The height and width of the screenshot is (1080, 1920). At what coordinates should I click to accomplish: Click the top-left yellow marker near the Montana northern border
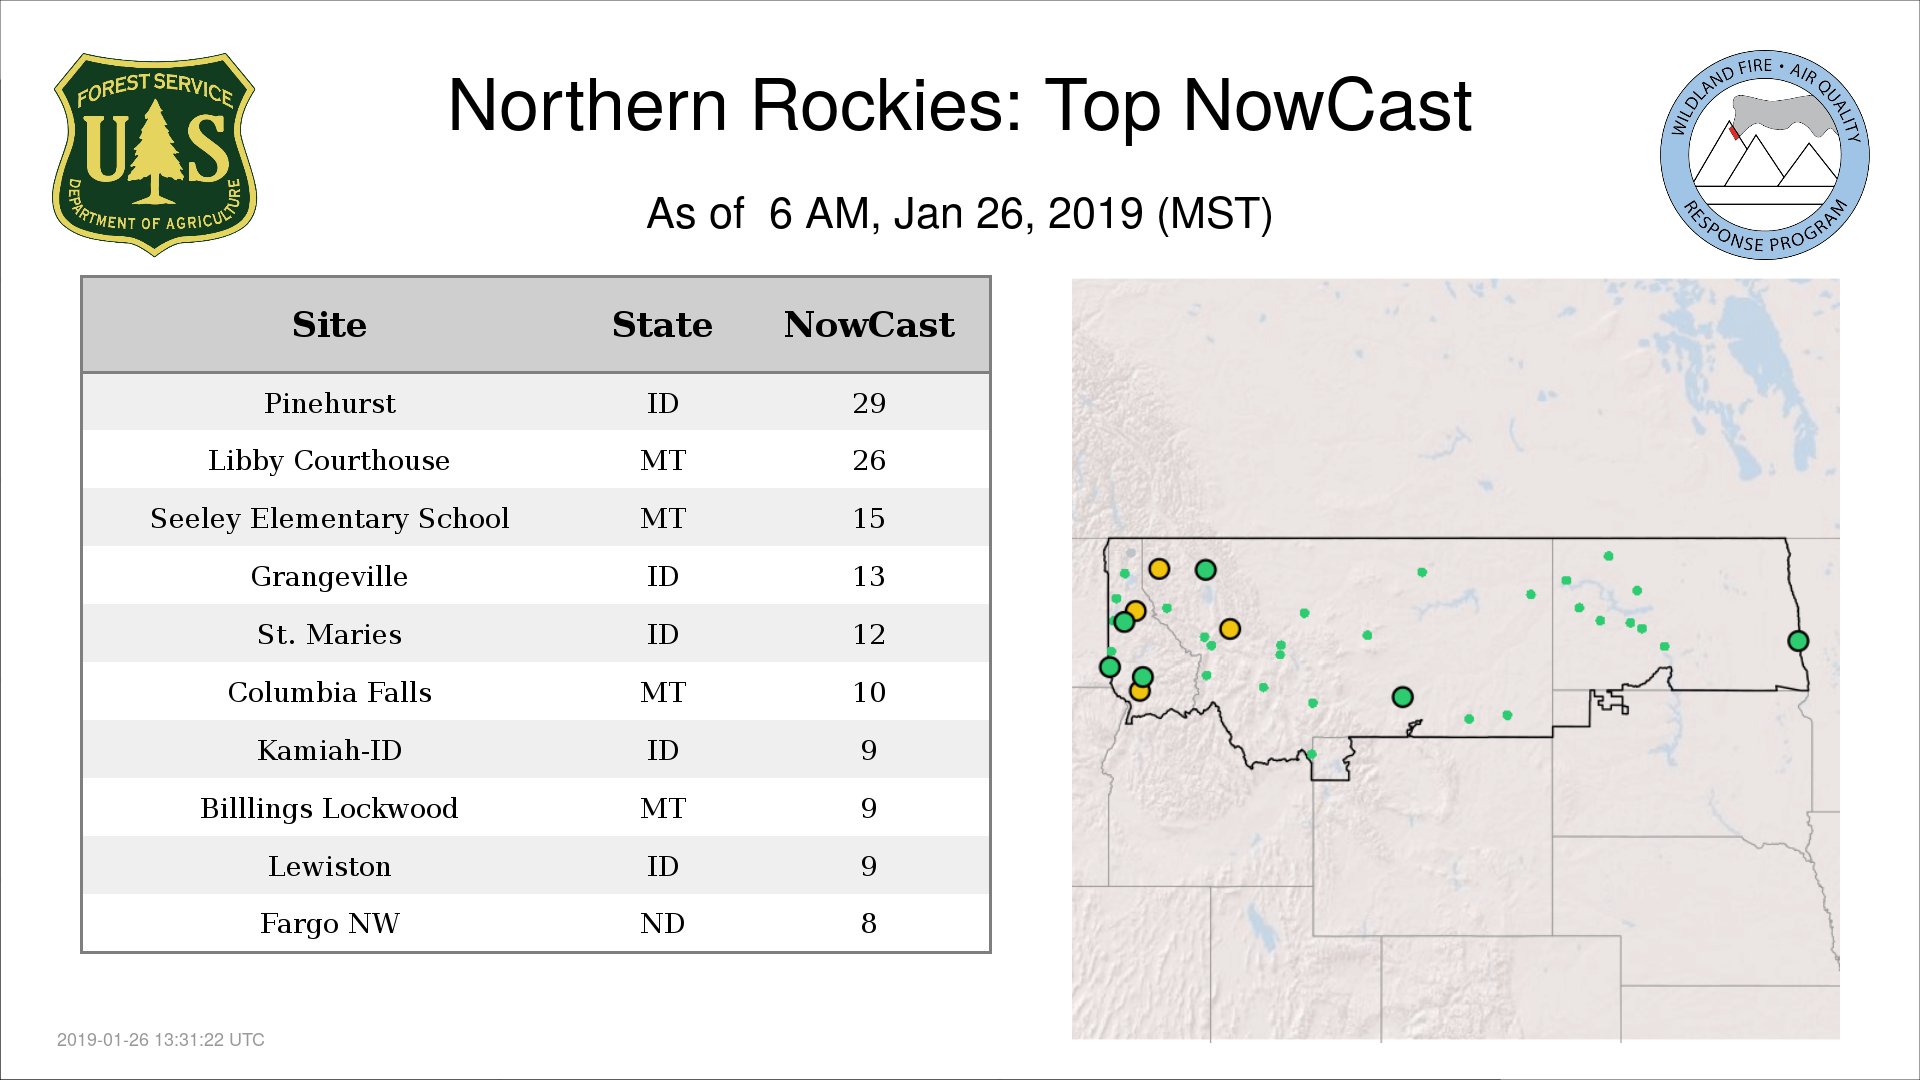[1159, 569]
